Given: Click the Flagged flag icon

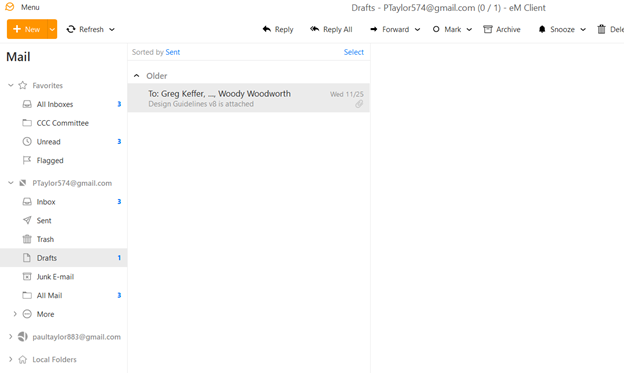Looking at the screenshot, I should [x=27, y=160].
